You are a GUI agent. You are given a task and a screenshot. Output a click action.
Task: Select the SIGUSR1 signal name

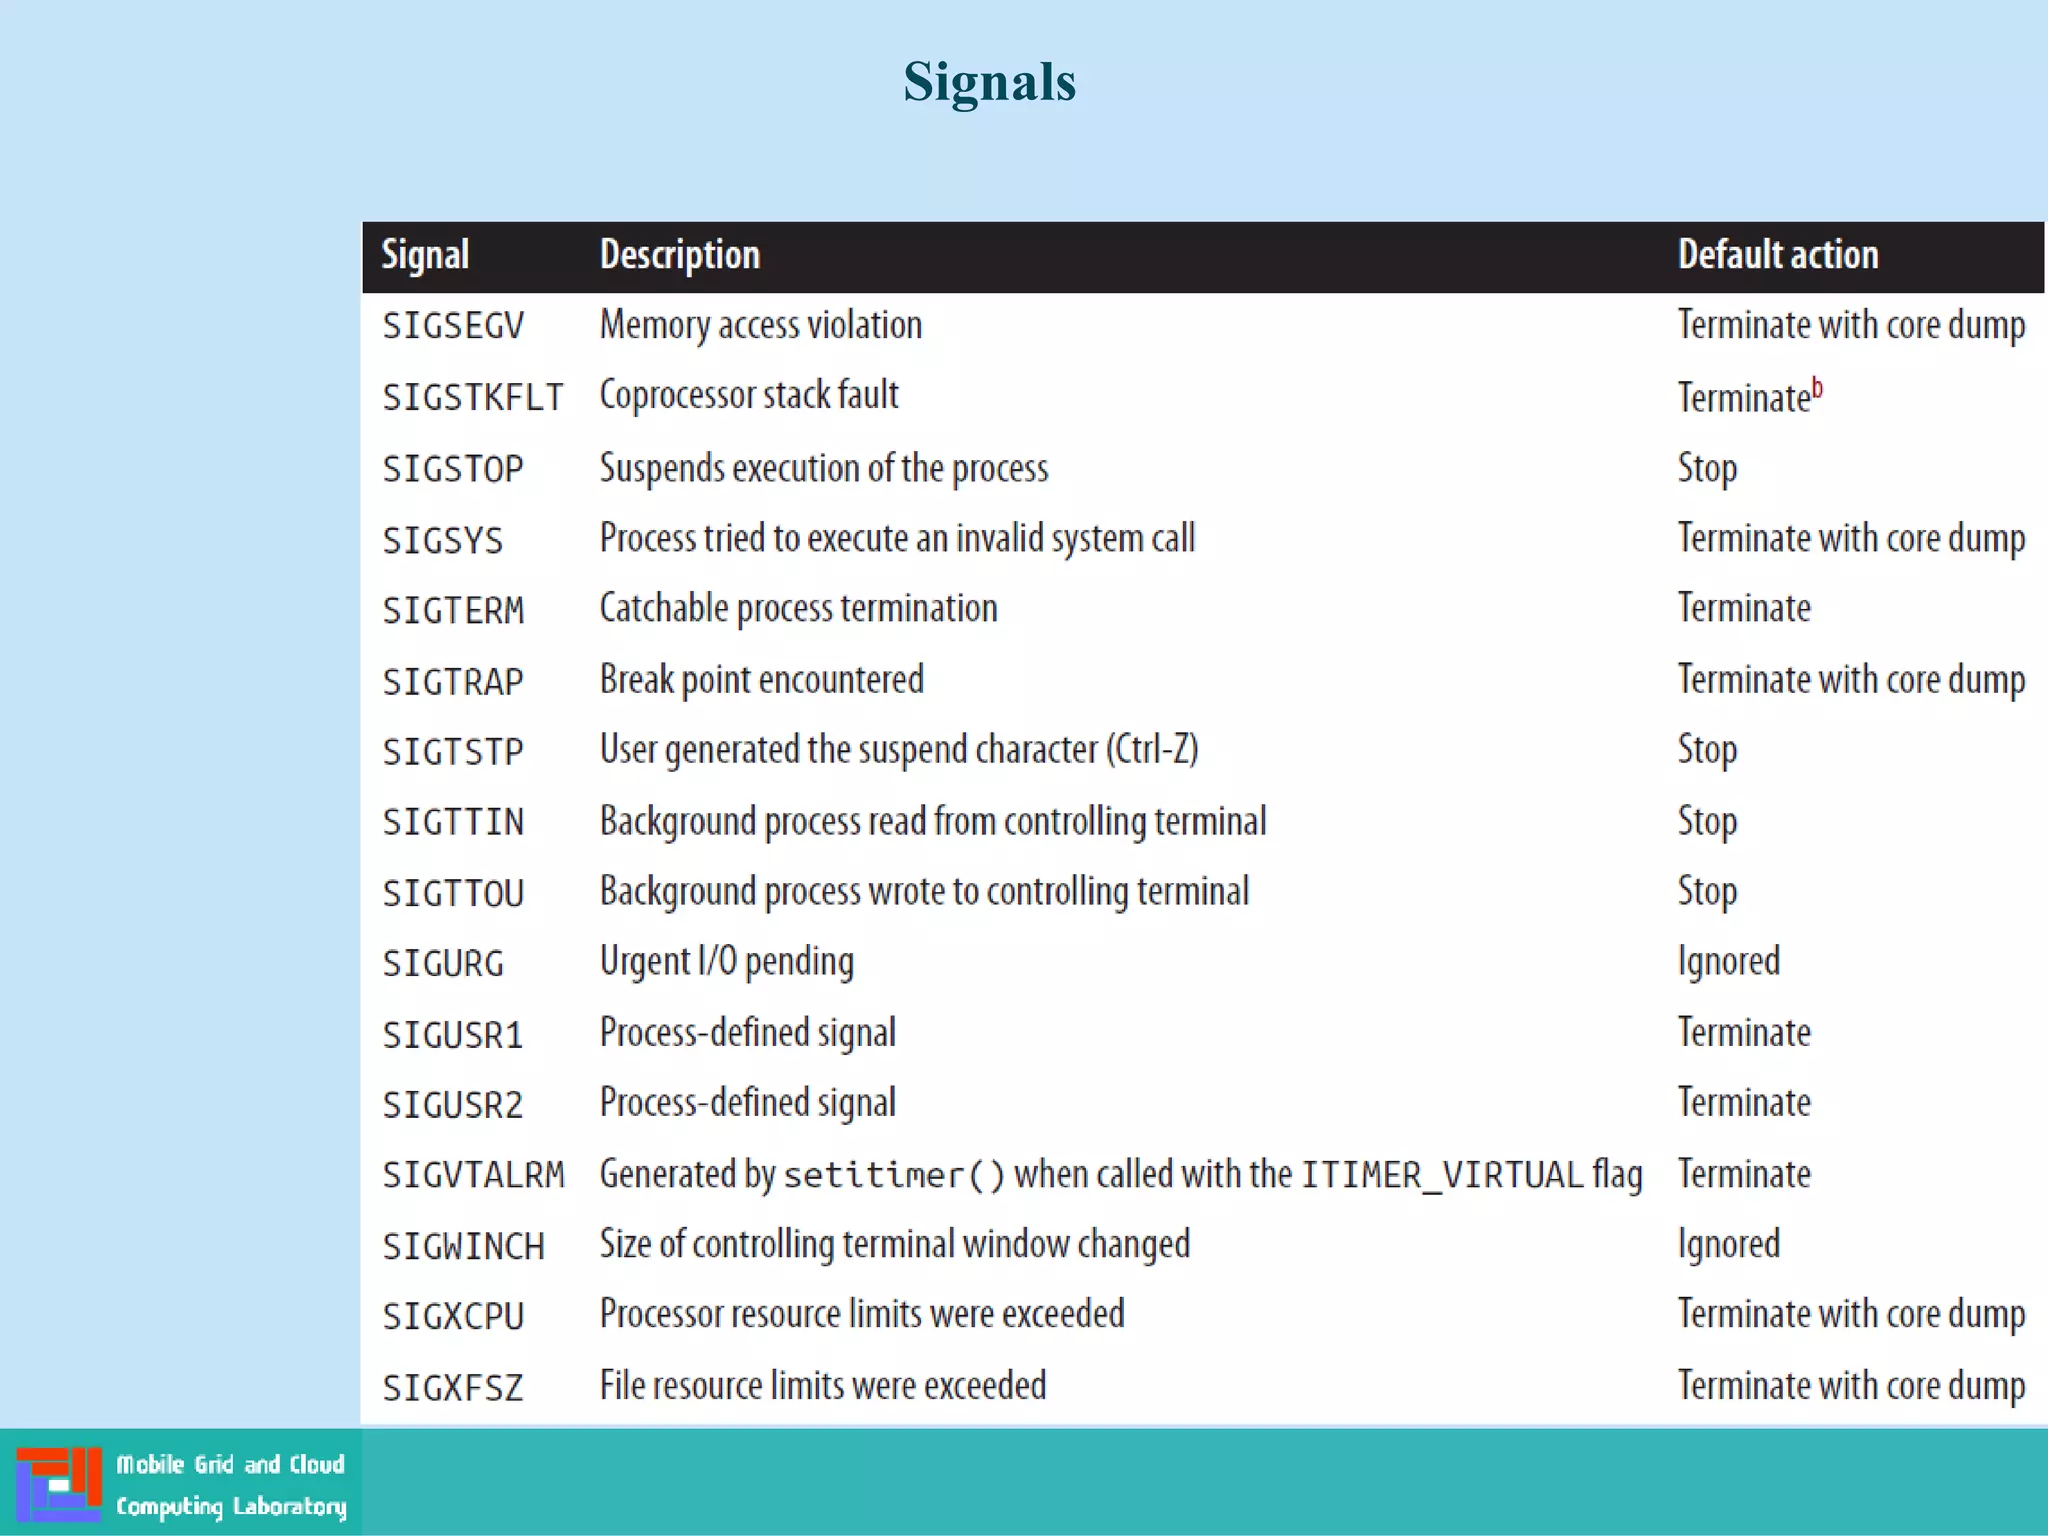click(453, 1034)
